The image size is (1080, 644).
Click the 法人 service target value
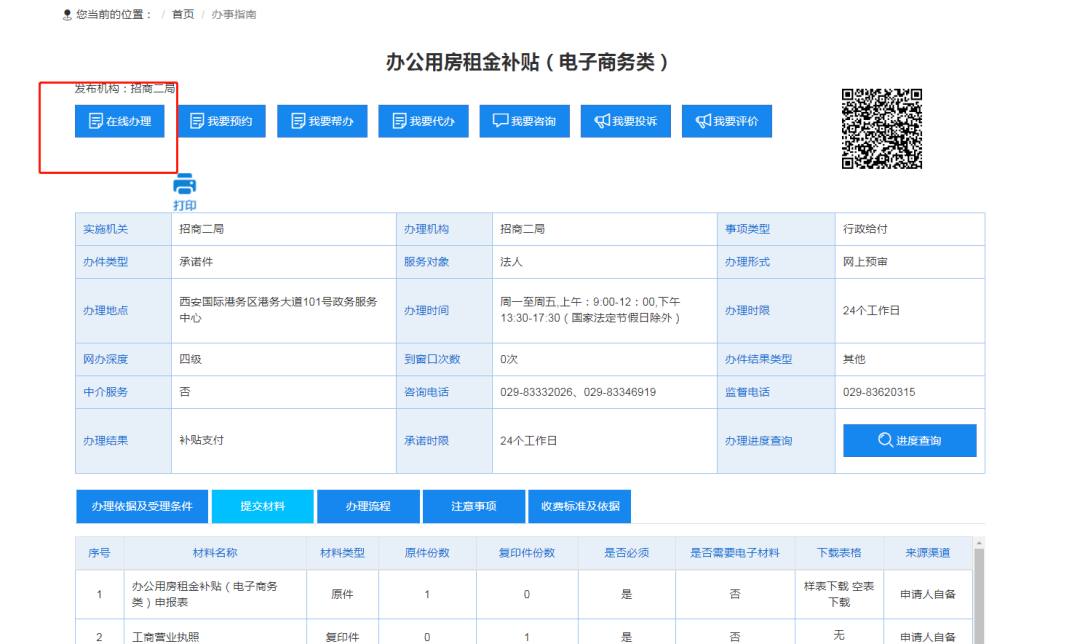click(511, 262)
